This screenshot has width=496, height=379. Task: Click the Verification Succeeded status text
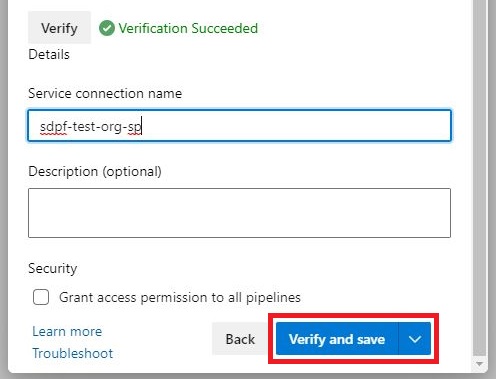tap(188, 28)
